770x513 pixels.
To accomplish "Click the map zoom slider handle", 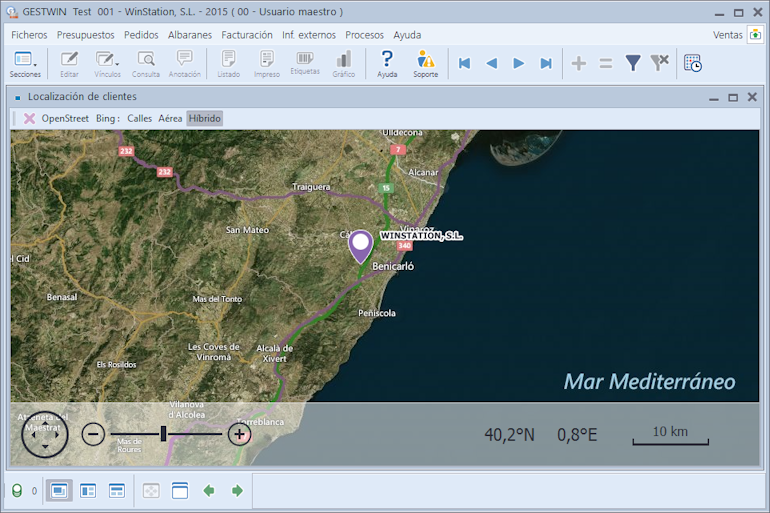I will pyautogui.click(x=163, y=433).
